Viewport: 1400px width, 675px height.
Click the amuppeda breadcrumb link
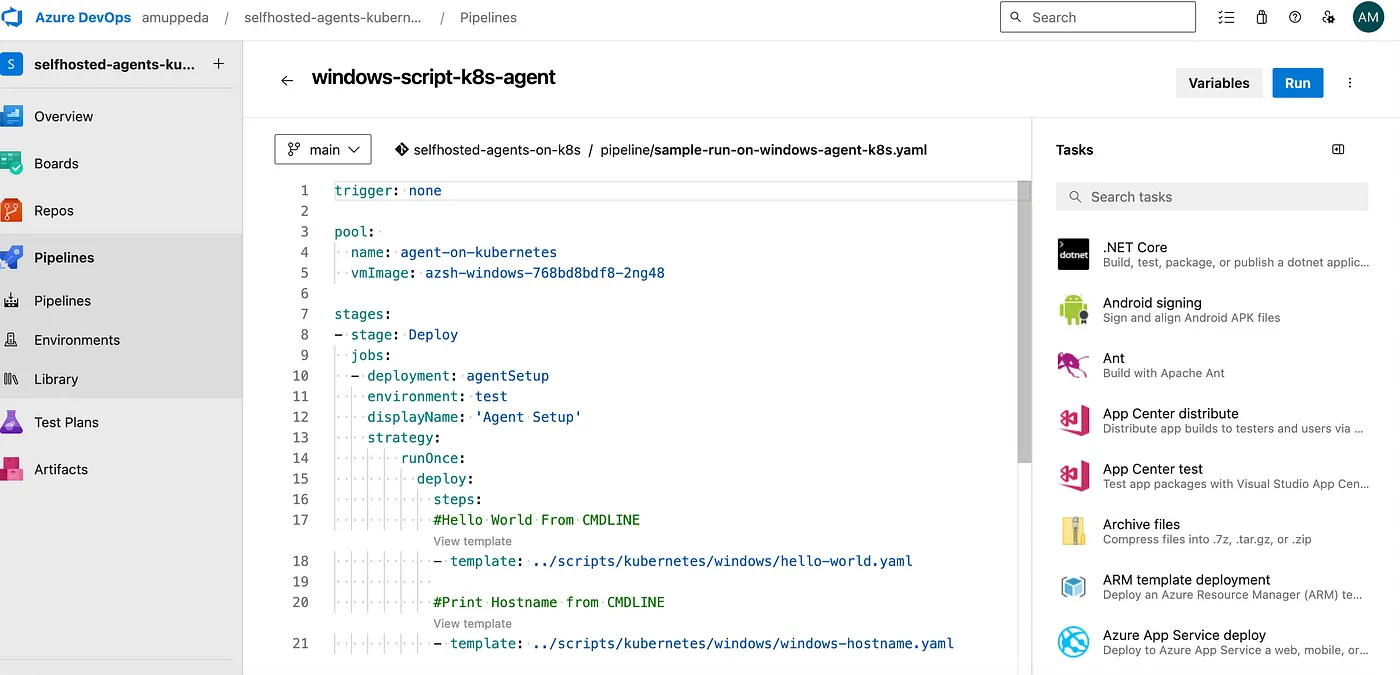(x=176, y=18)
